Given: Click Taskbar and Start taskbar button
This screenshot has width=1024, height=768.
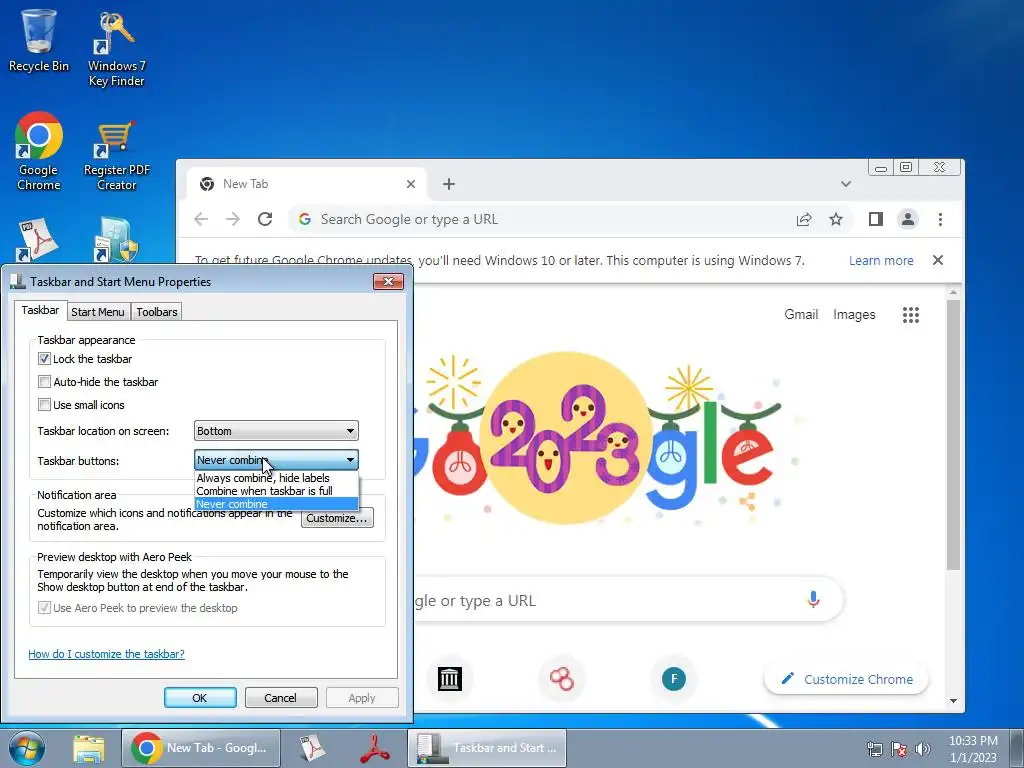Looking at the screenshot, I should click(x=487, y=748).
